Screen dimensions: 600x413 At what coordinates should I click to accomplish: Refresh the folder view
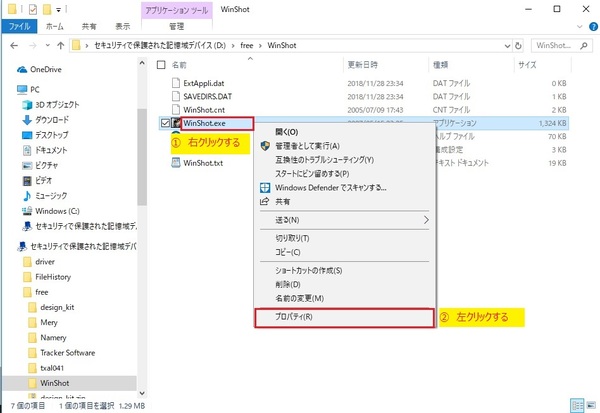tap(518, 46)
